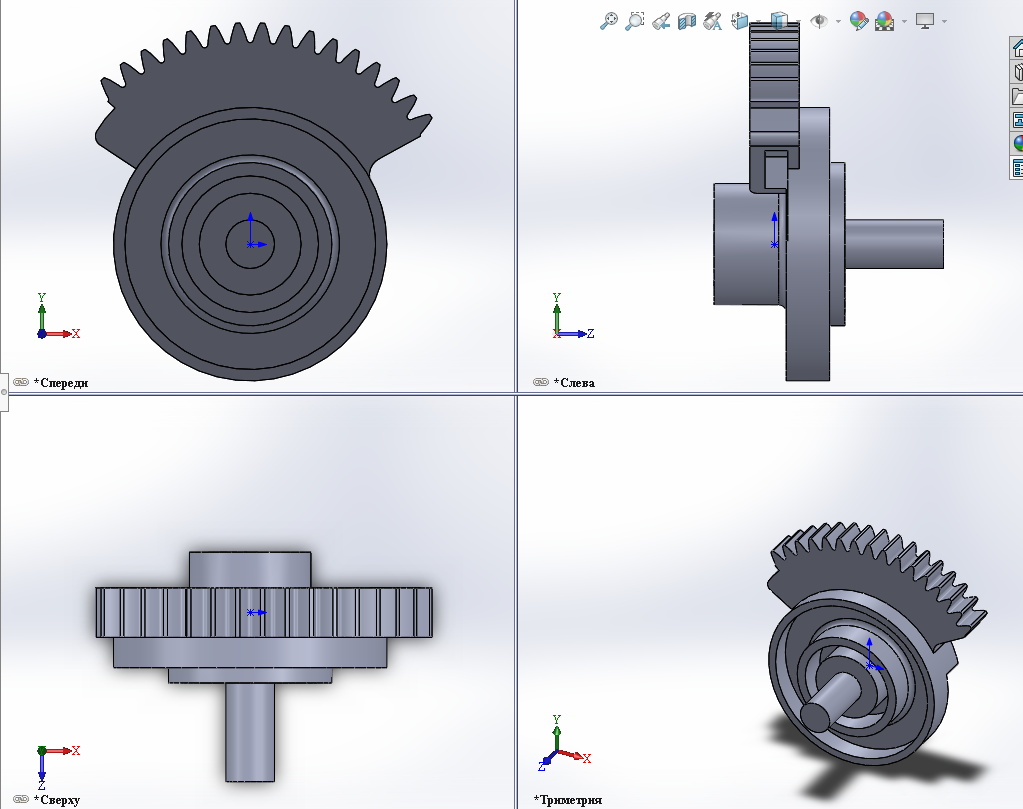This screenshot has height=809, width=1023.
Task: Select the shaft in the top view
Action: [250, 732]
